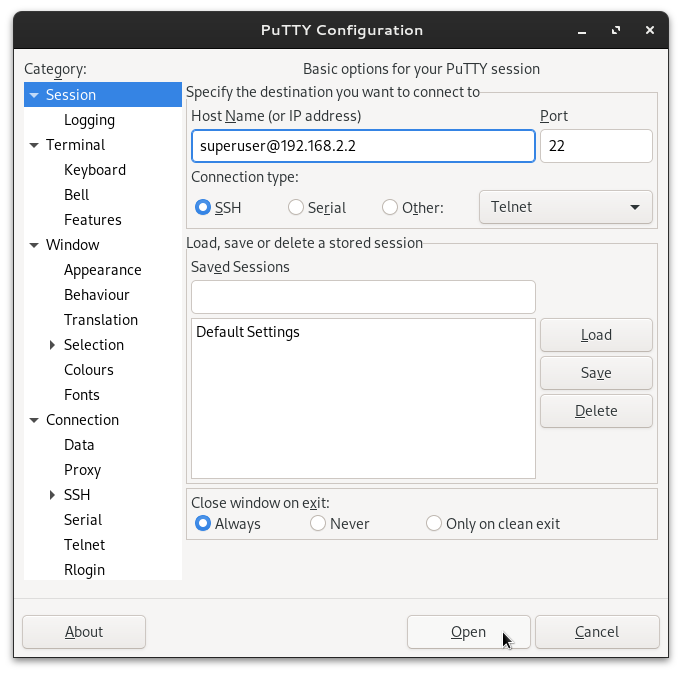Screen dimensions: 682x674
Task: Cancel the PuTTY configuration dialog
Action: [x=597, y=632]
